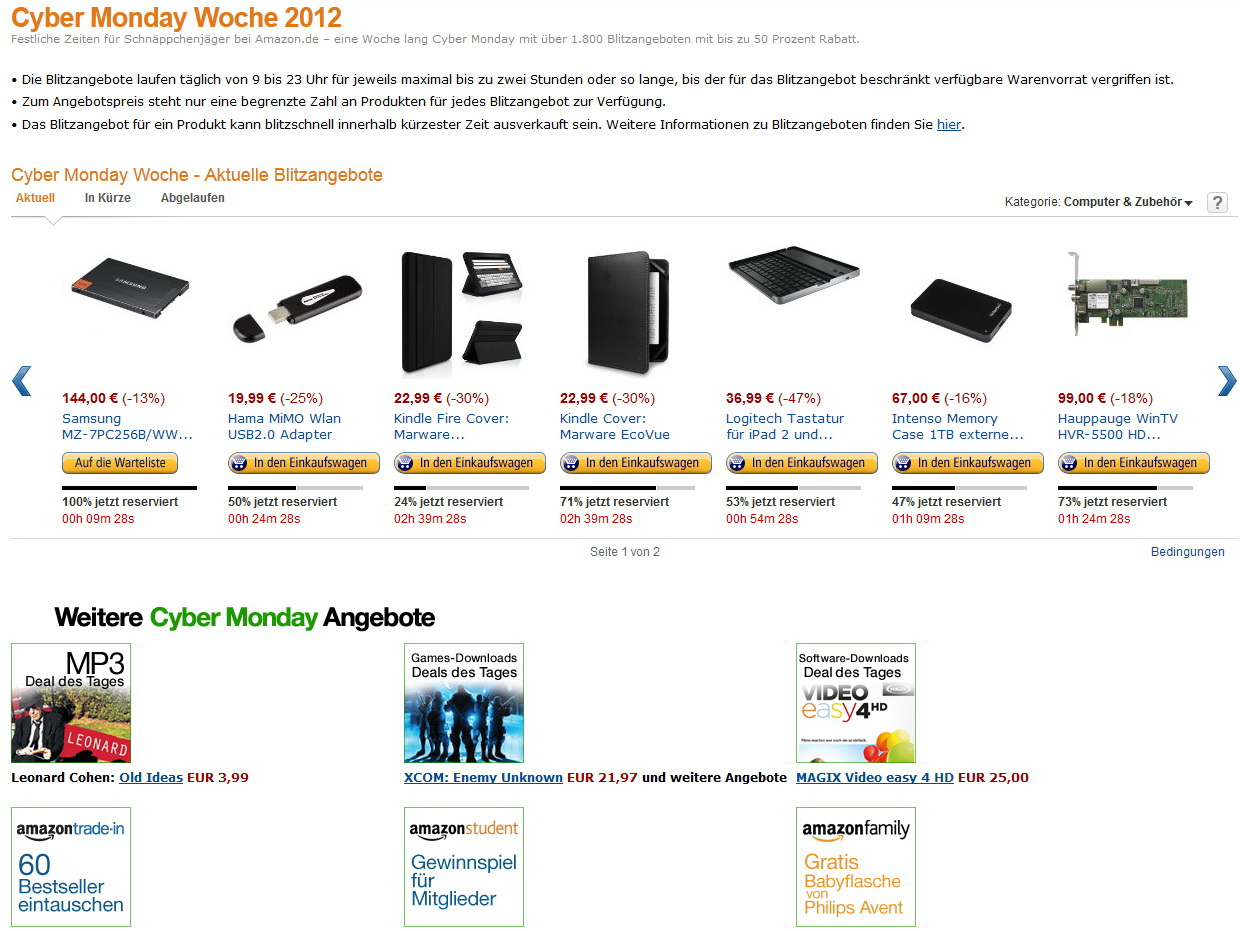The width and height of the screenshot is (1240, 931).
Task: Open the question mark help icon
Action: (x=1217, y=202)
